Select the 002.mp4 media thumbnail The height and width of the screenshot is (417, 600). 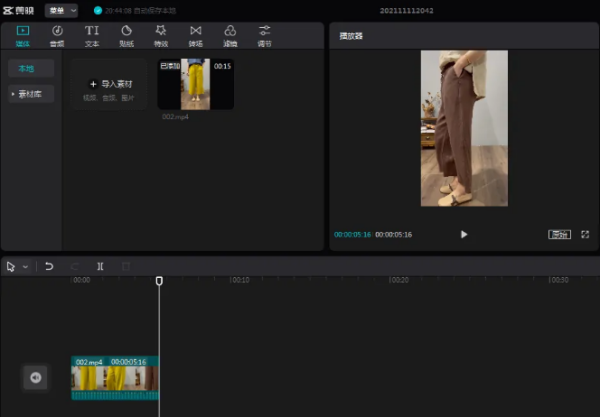coord(195,84)
